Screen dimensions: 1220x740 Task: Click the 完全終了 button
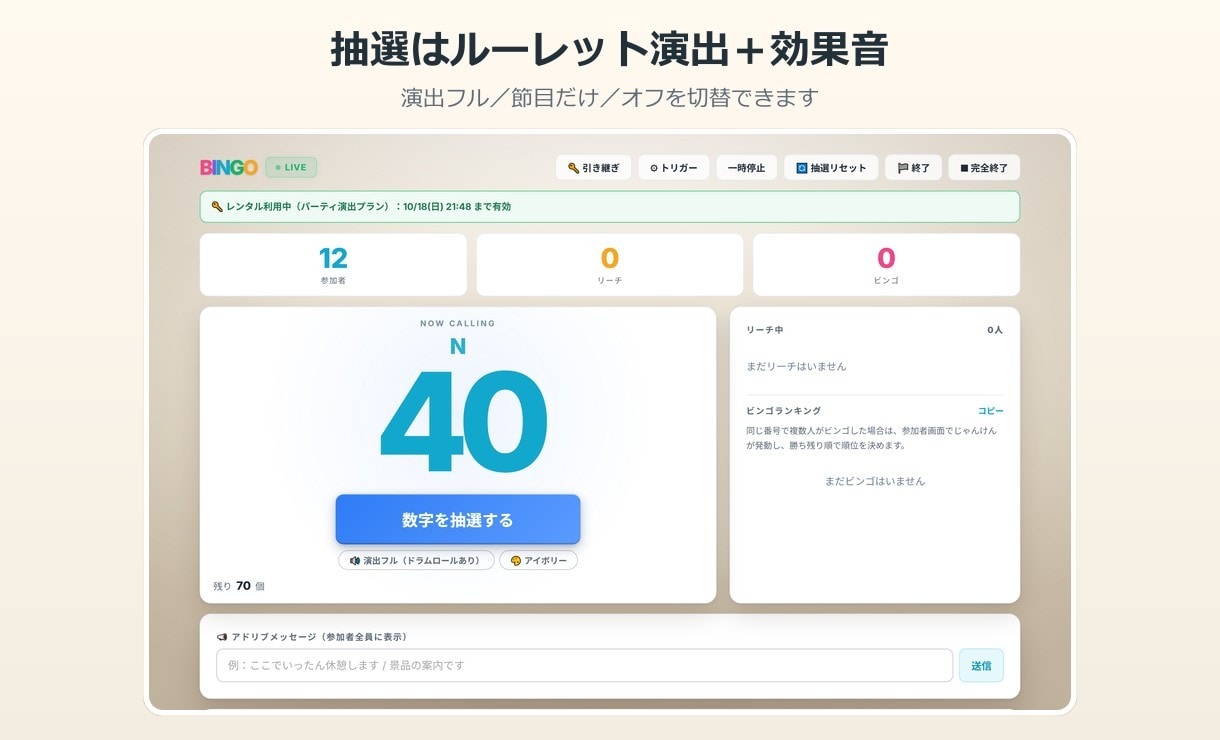point(984,168)
